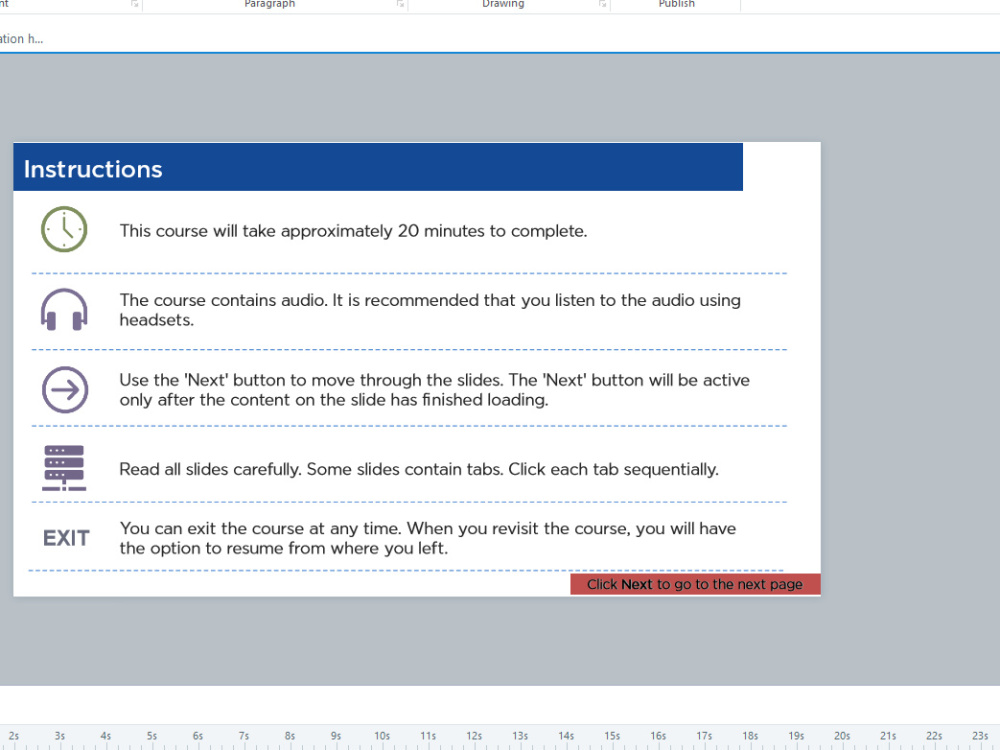Open the dialog launcher left of Paragraph group

[135, 4]
